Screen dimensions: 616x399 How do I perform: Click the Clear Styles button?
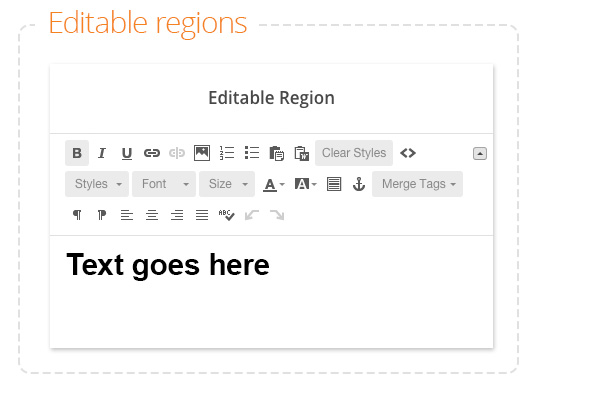[354, 153]
